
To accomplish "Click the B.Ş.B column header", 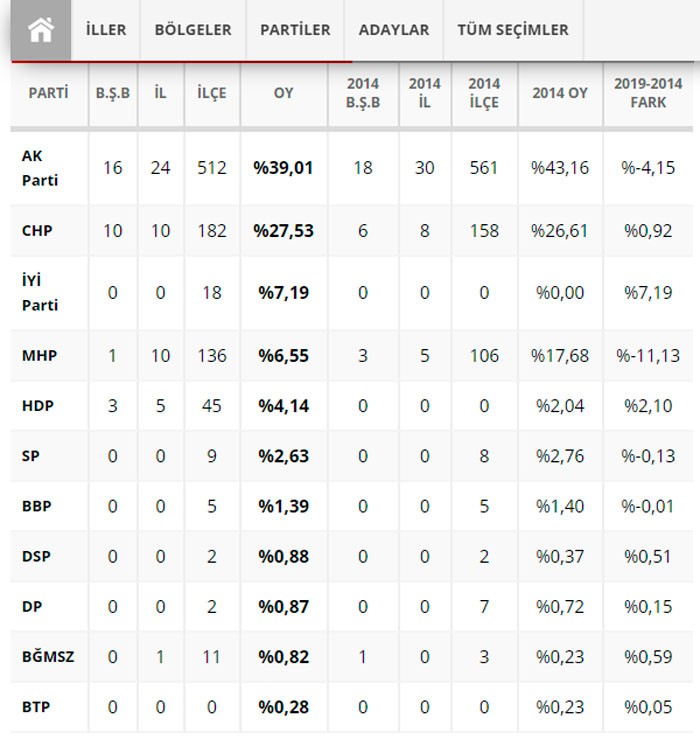I will coord(113,93).
